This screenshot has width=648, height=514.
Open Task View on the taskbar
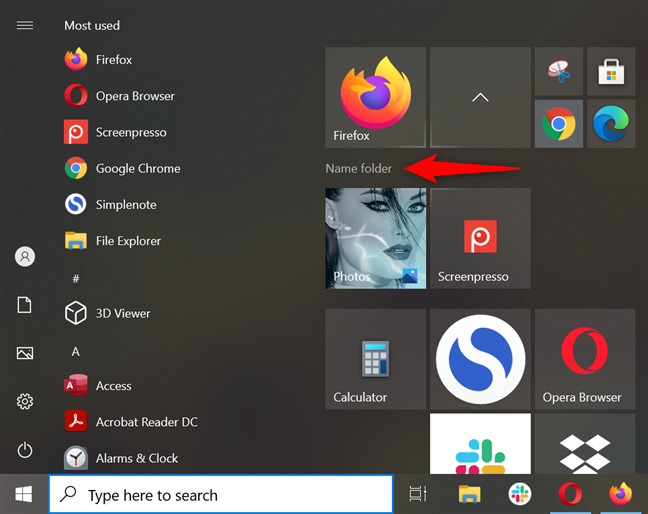(x=417, y=494)
